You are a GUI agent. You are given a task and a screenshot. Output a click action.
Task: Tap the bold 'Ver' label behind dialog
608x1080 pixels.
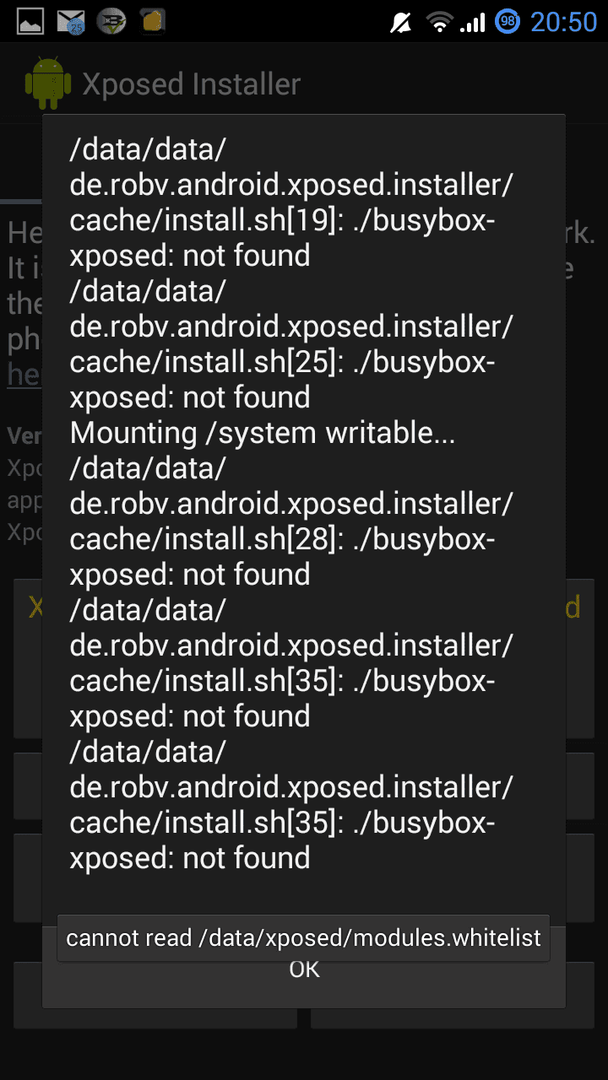[24, 436]
